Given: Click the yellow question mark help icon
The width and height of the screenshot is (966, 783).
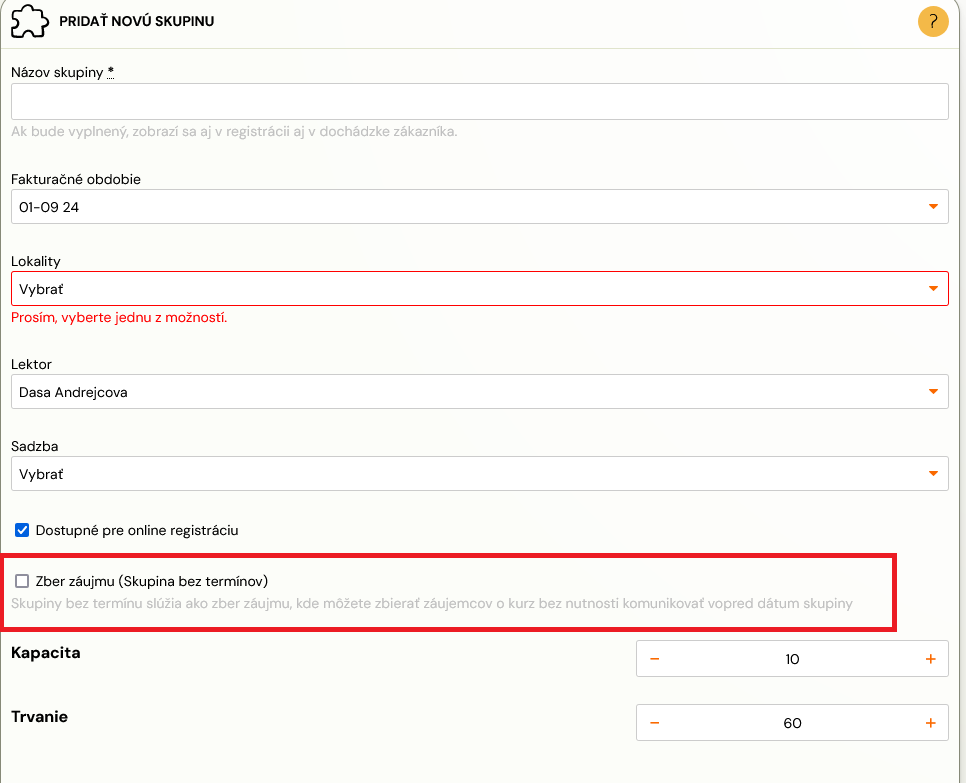Looking at the screenshot, I should click(933, 22).
